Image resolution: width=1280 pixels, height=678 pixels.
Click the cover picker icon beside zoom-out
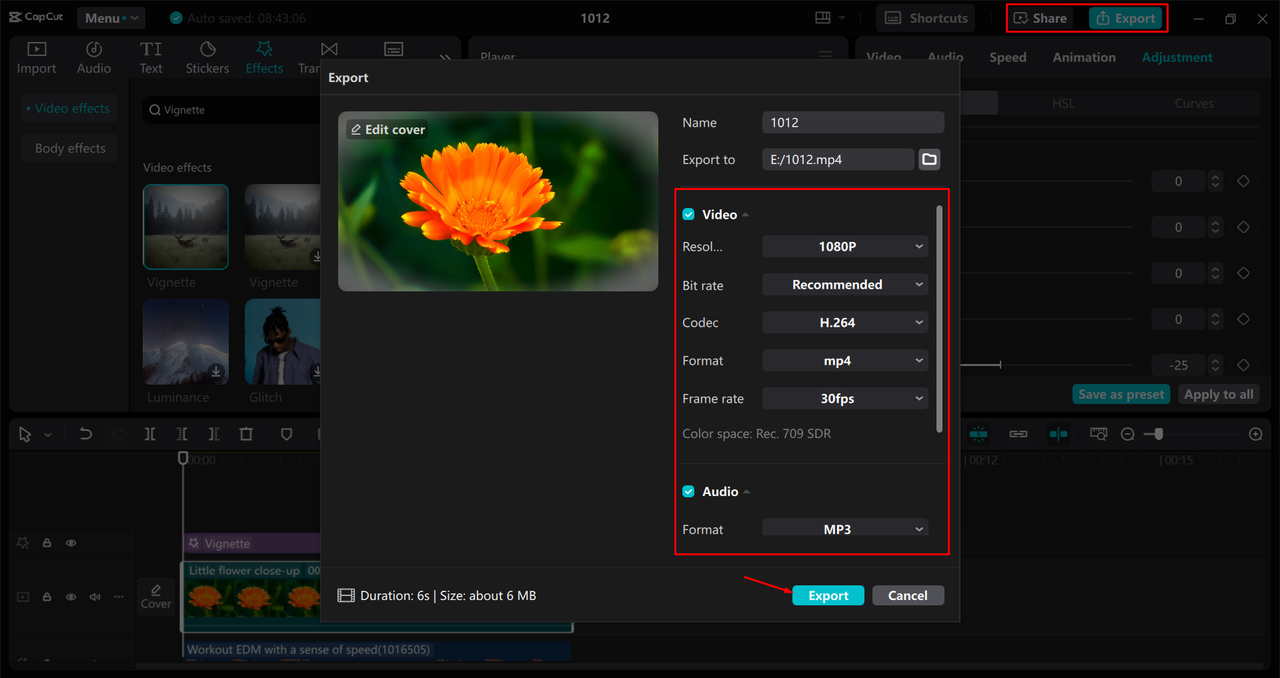[x=1098, y=434]
